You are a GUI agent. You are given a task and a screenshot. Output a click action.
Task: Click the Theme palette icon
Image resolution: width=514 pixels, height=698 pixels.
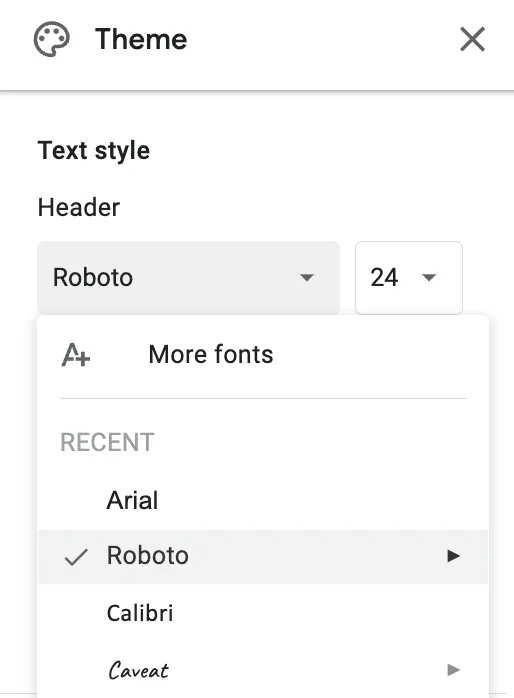tap(52, 39)
